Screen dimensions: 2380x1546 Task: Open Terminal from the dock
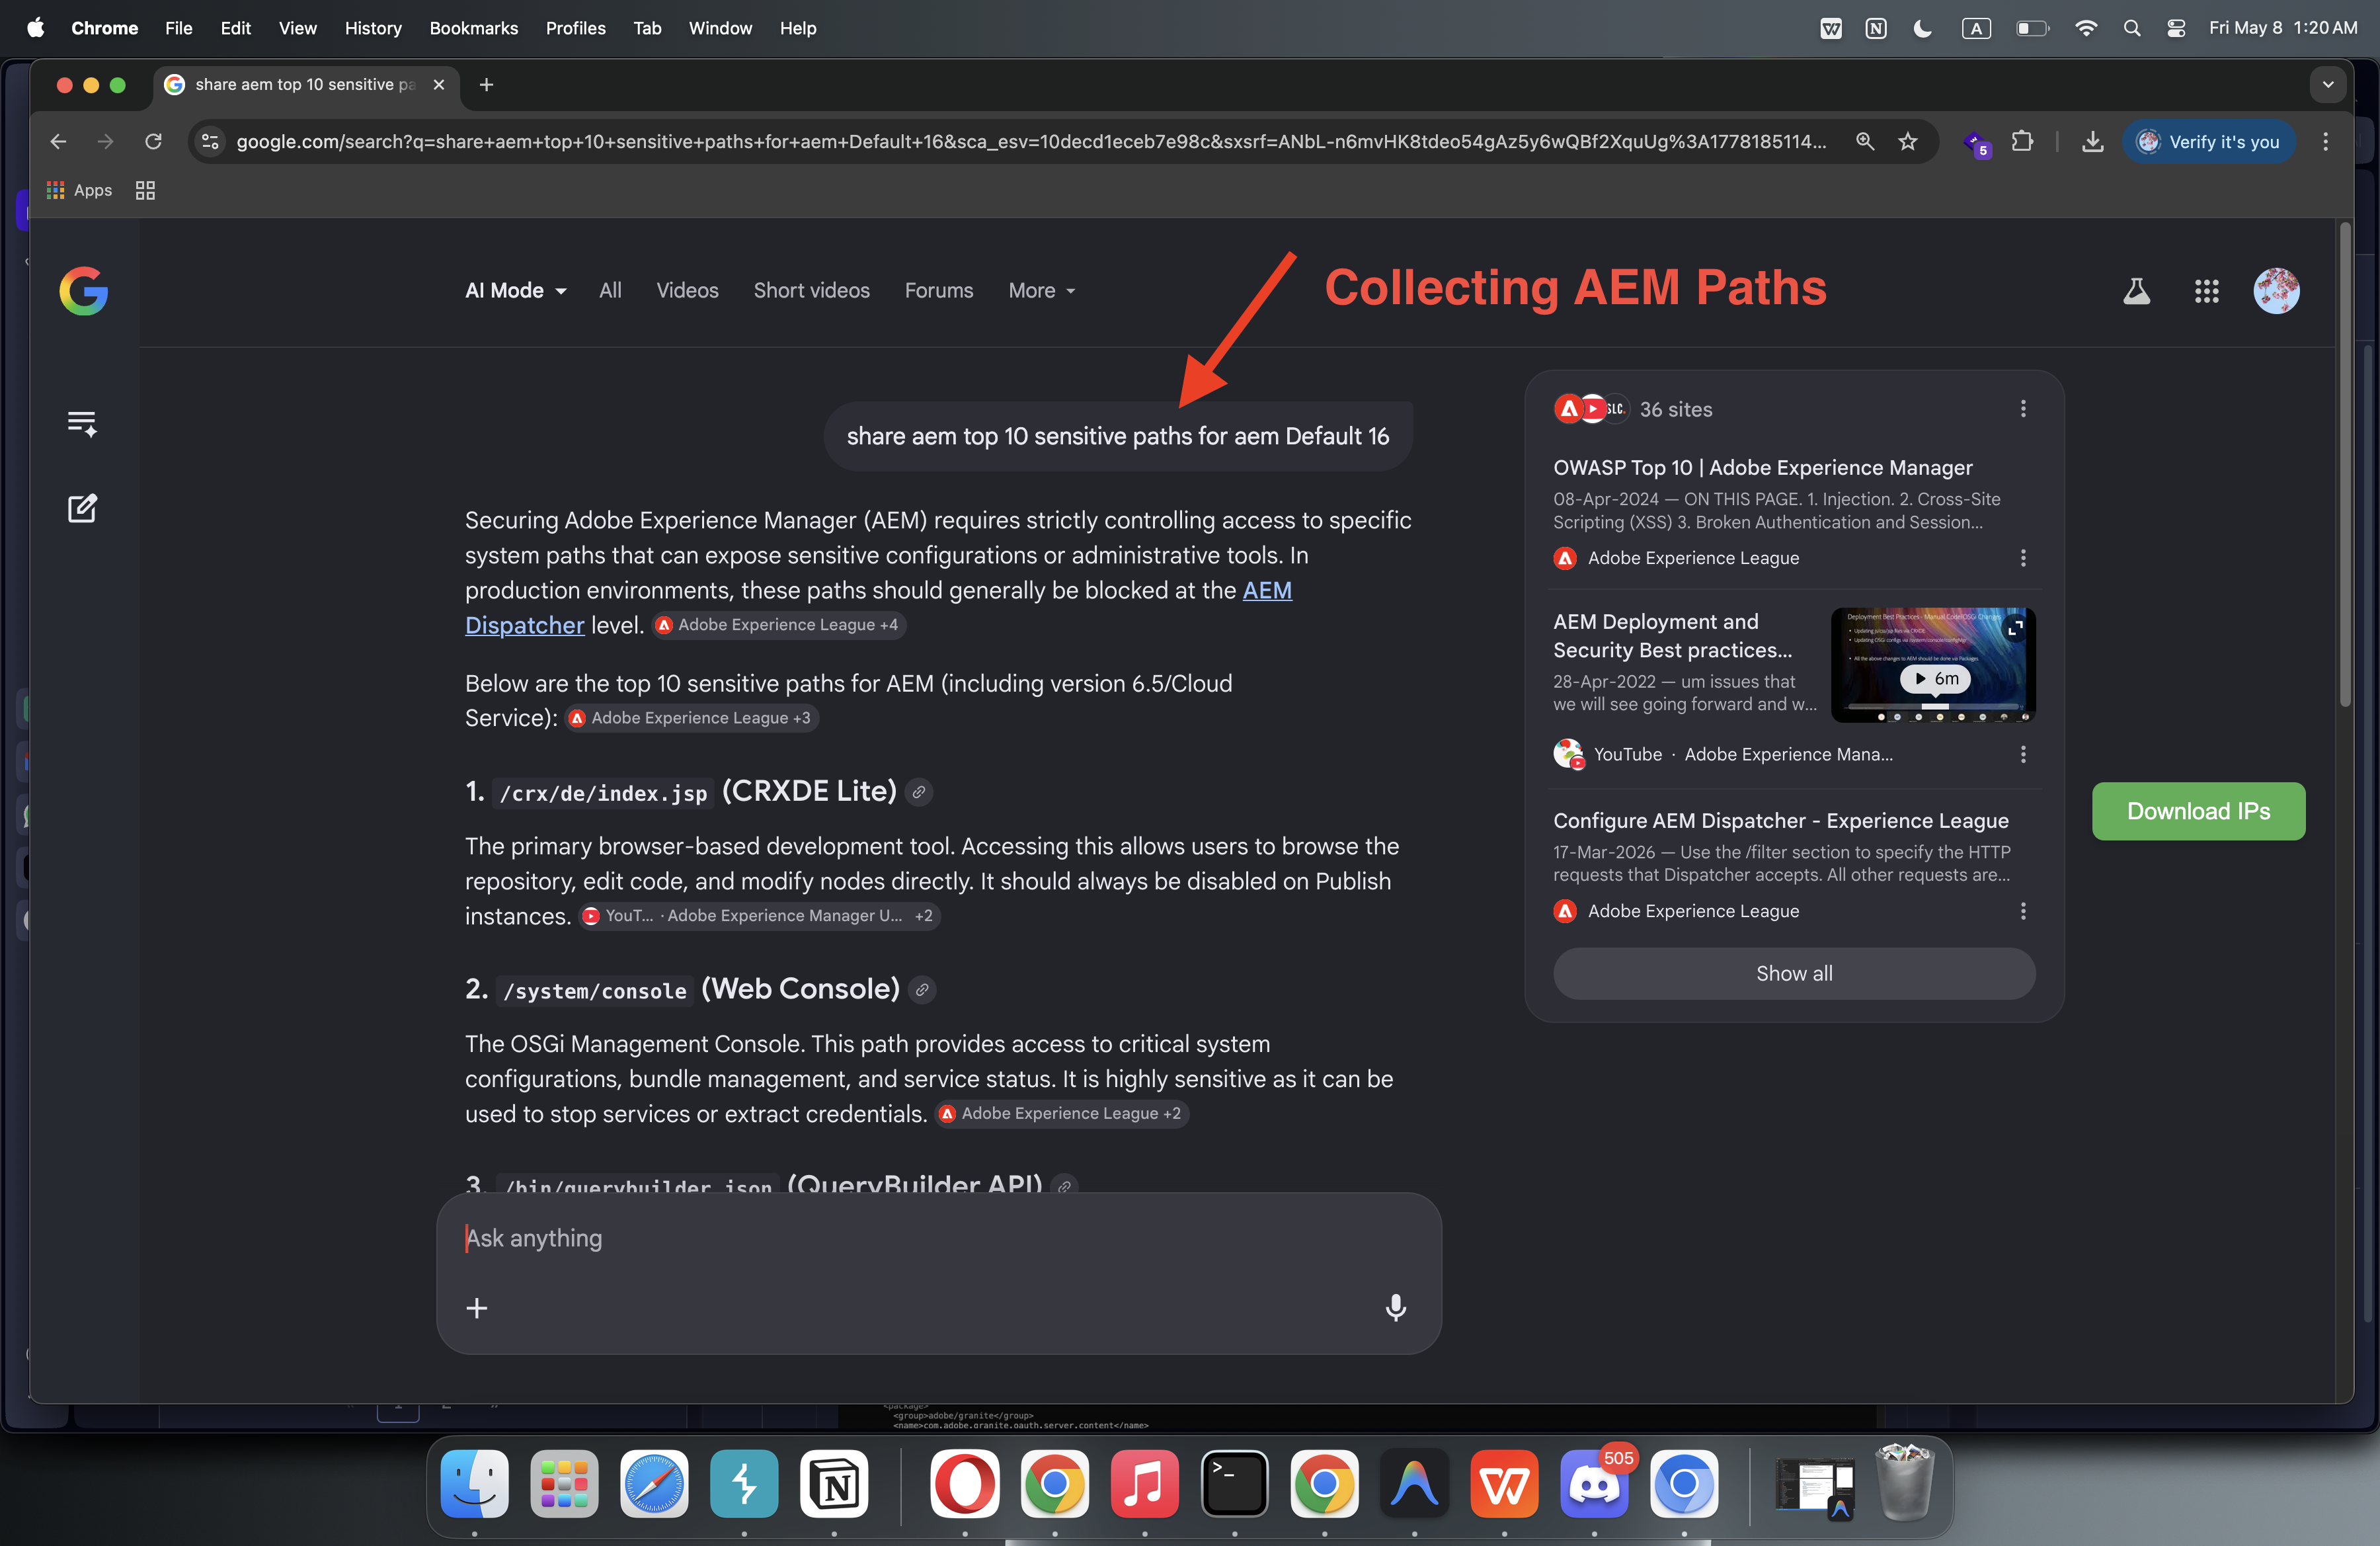tap(1234, 1484)
